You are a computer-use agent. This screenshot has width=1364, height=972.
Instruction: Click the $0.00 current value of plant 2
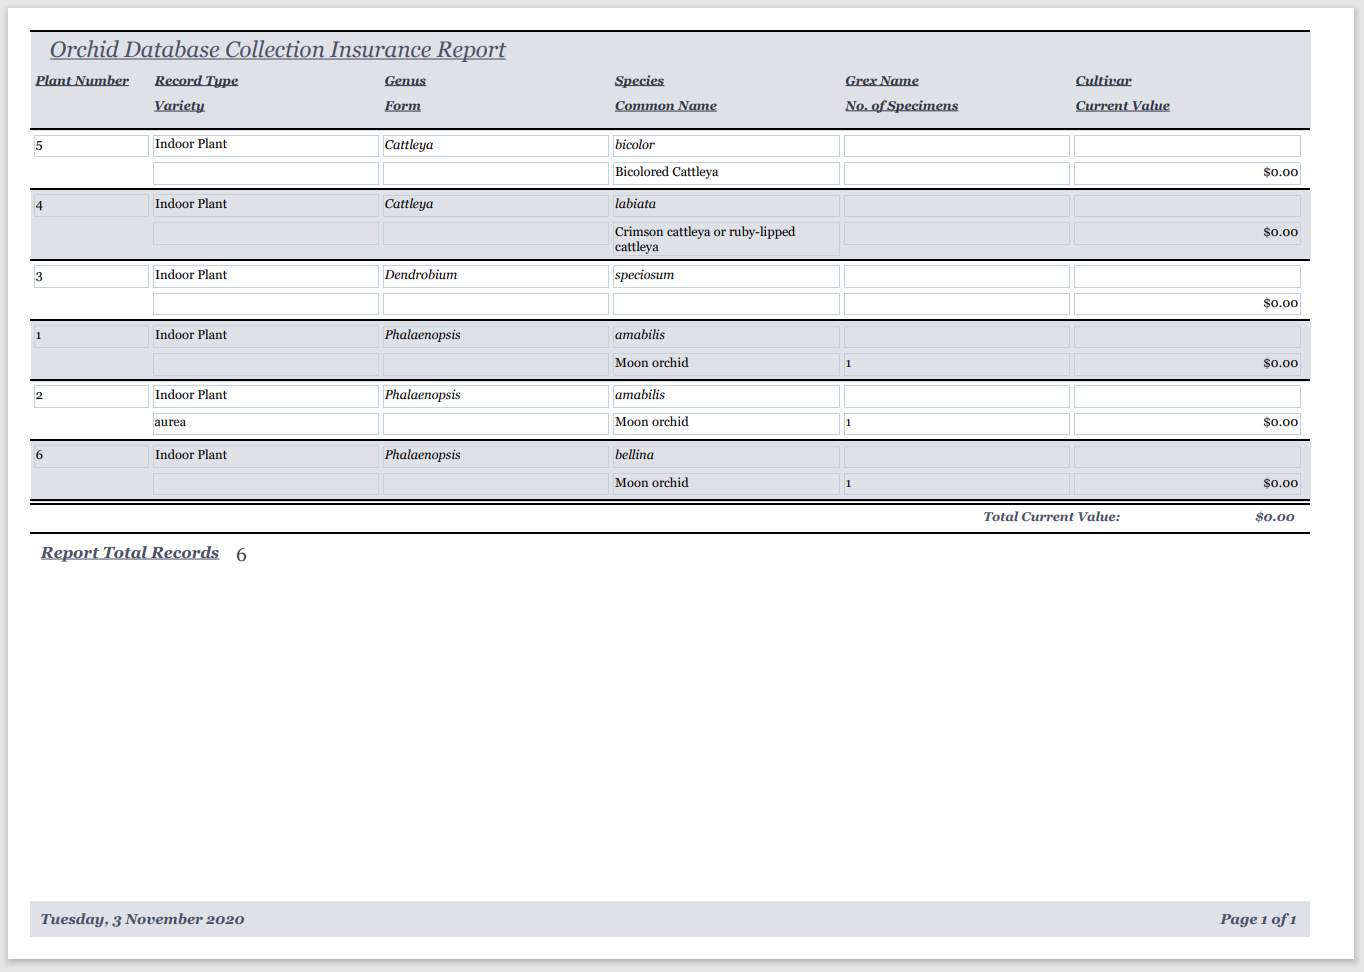coord(1187,423)
